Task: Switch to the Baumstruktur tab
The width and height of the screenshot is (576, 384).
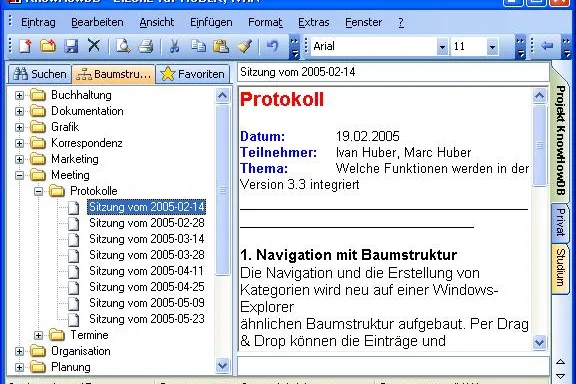Action: click(x=114, y=74)
